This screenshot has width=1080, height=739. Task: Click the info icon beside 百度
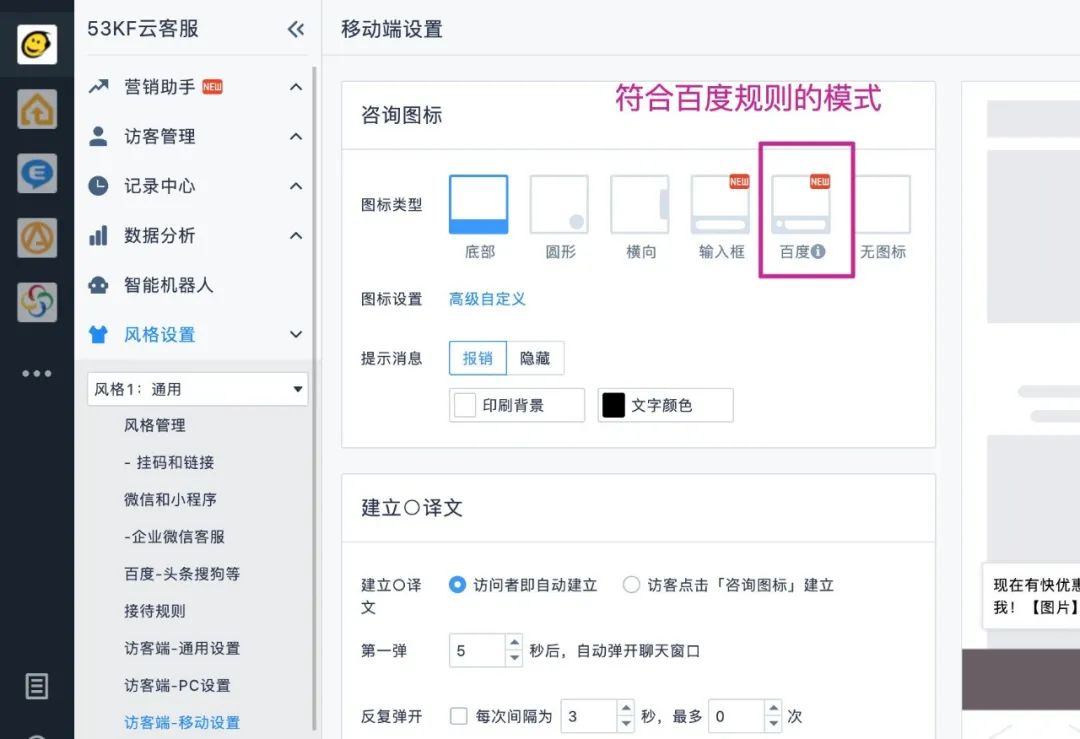[x=818, y=251]
